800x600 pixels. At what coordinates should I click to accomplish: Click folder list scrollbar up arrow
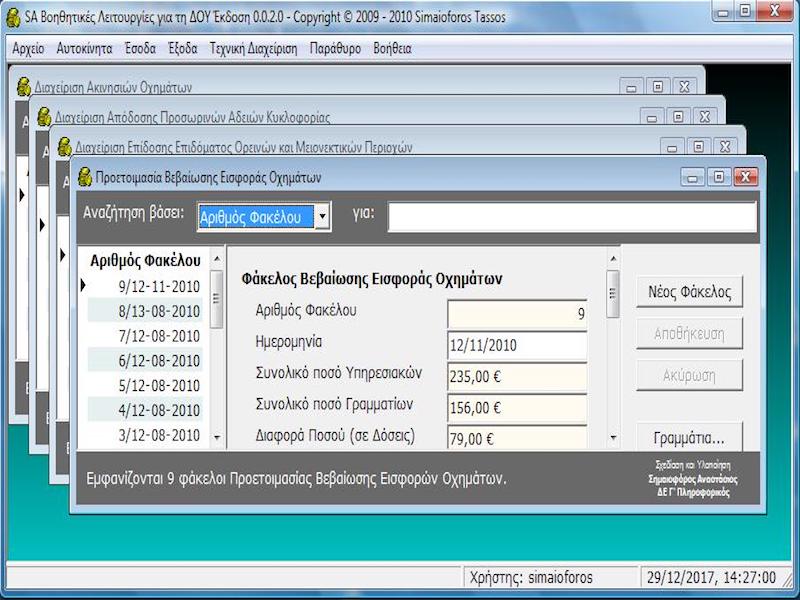pyautogui.click(x=217, y=259)
